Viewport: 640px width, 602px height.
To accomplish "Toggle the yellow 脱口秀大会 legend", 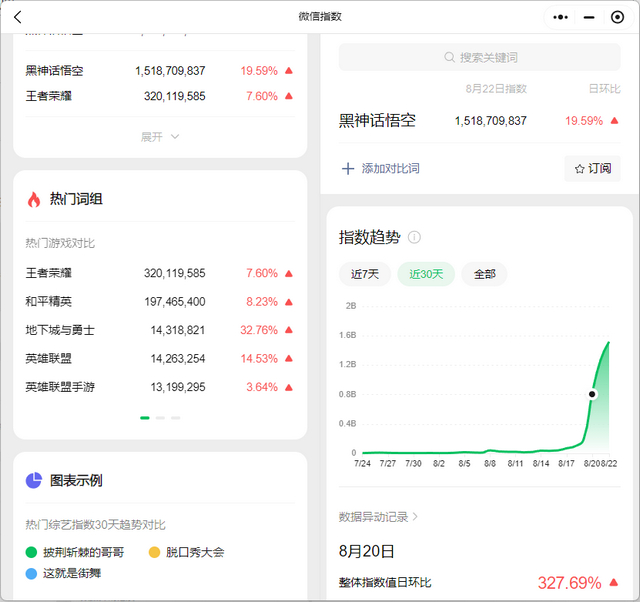I will tap(187, 553).
